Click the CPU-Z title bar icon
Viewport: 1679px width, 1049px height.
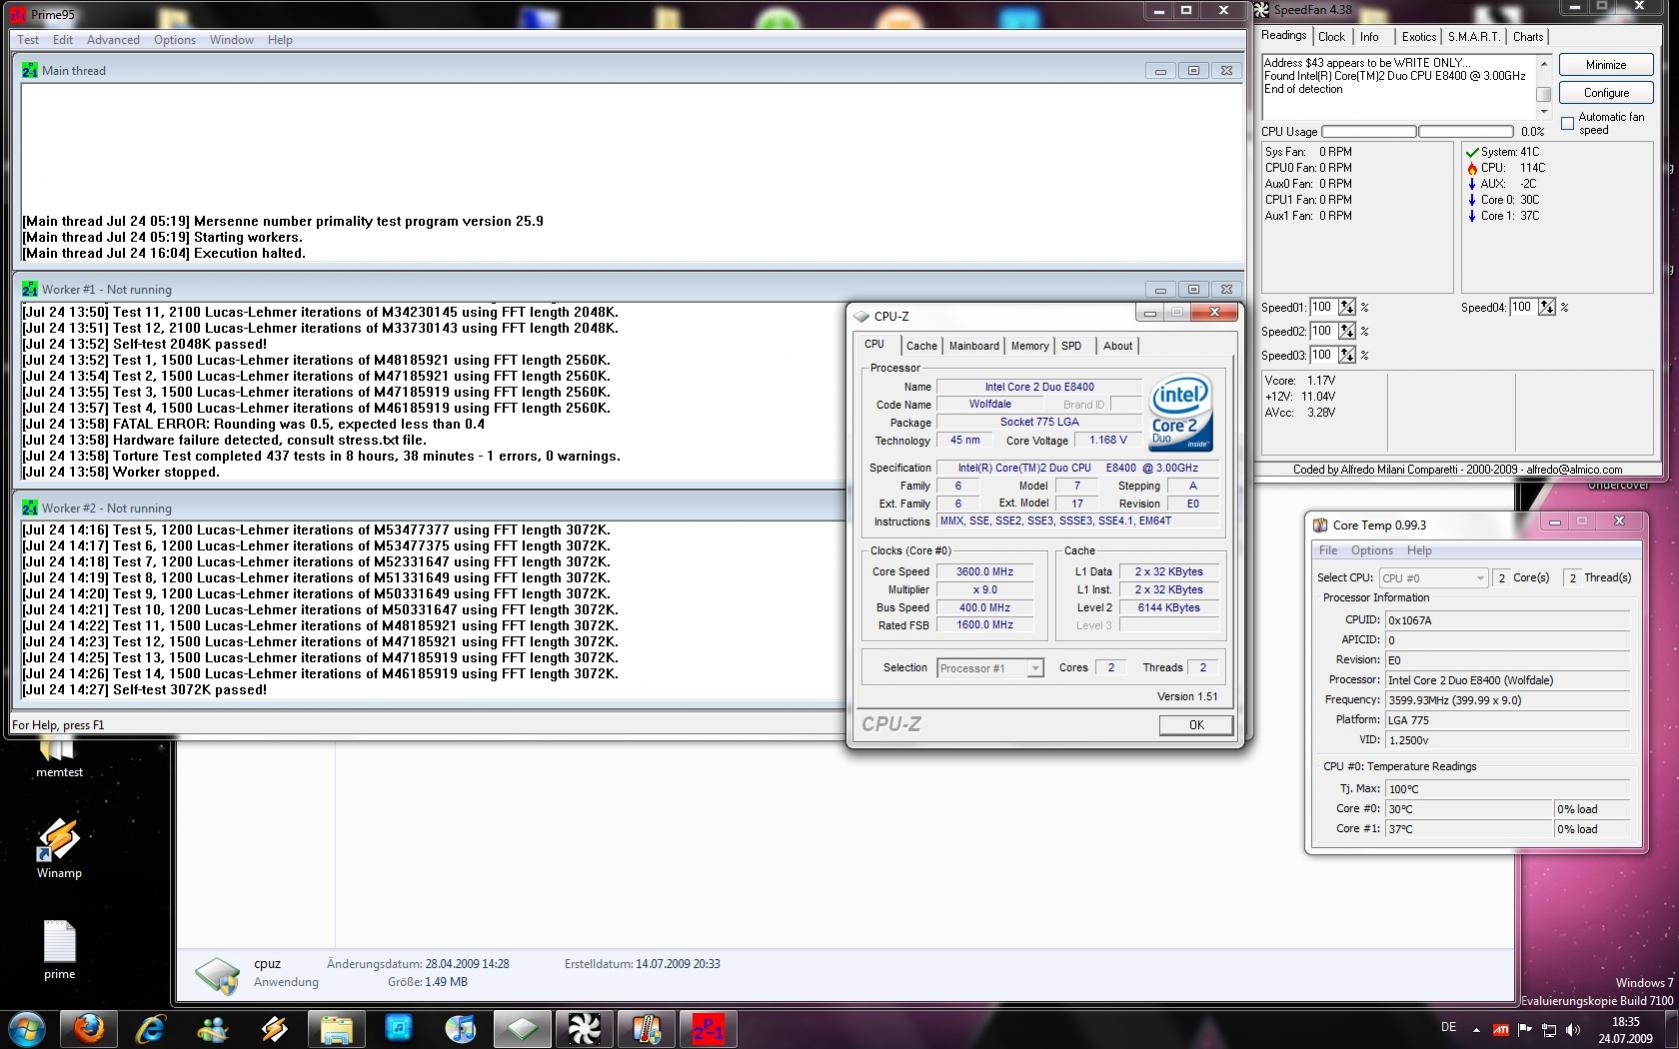pyautogui.click(x=861, y=316)
